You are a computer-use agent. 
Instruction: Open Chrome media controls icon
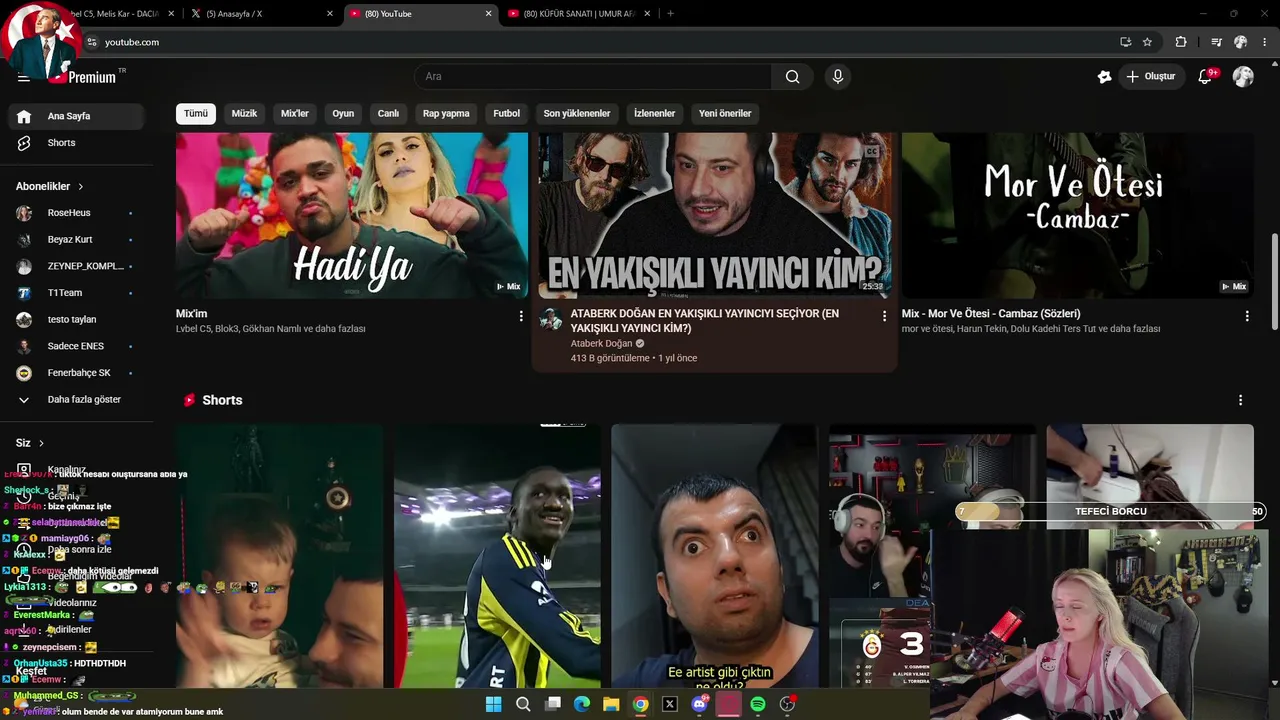(1216, 42)
